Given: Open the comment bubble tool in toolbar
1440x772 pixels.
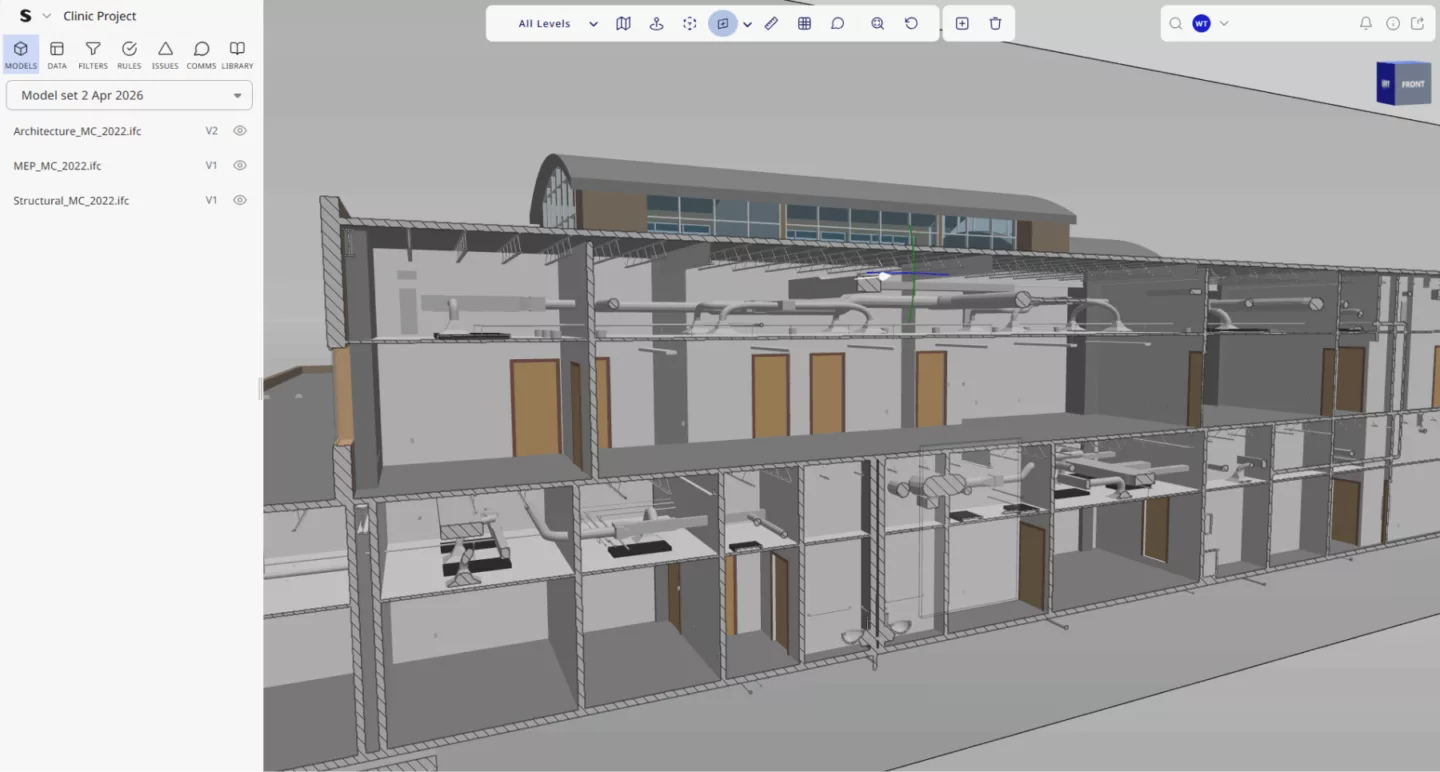Looking at the screenshot, I should pos(838,24).
